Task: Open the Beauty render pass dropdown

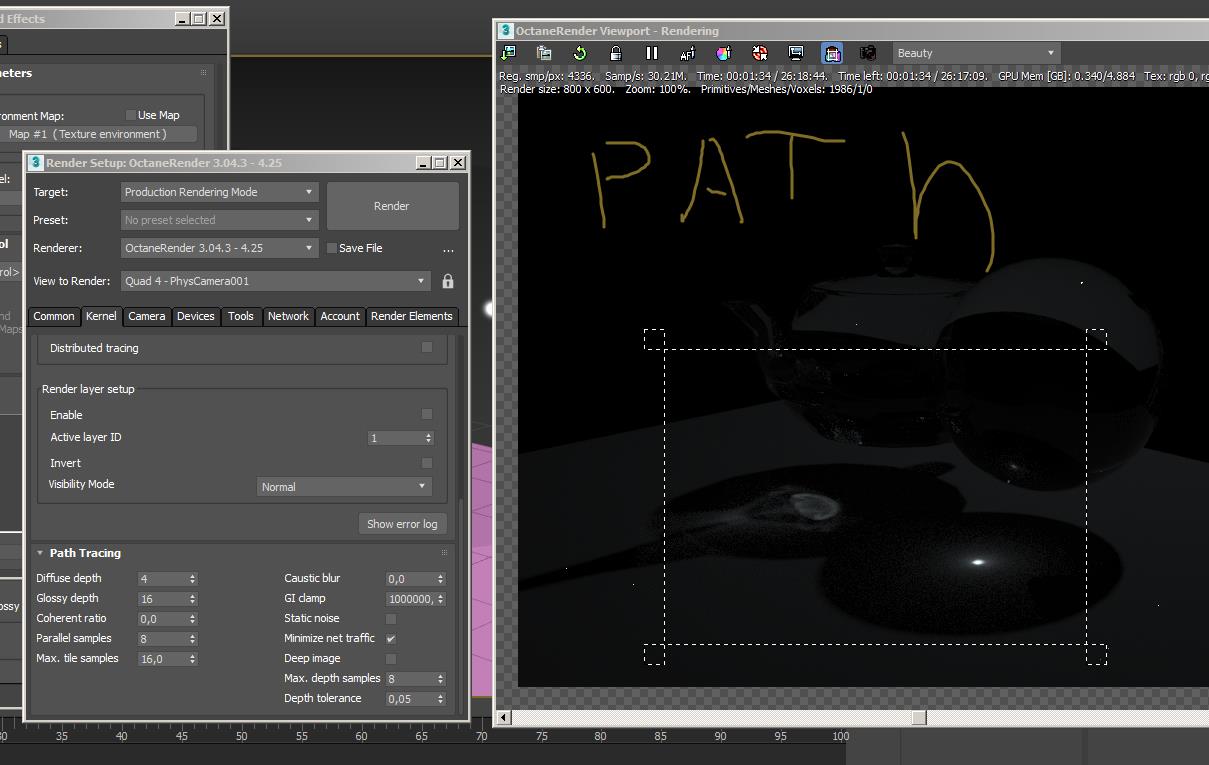Action: [975, 53]
